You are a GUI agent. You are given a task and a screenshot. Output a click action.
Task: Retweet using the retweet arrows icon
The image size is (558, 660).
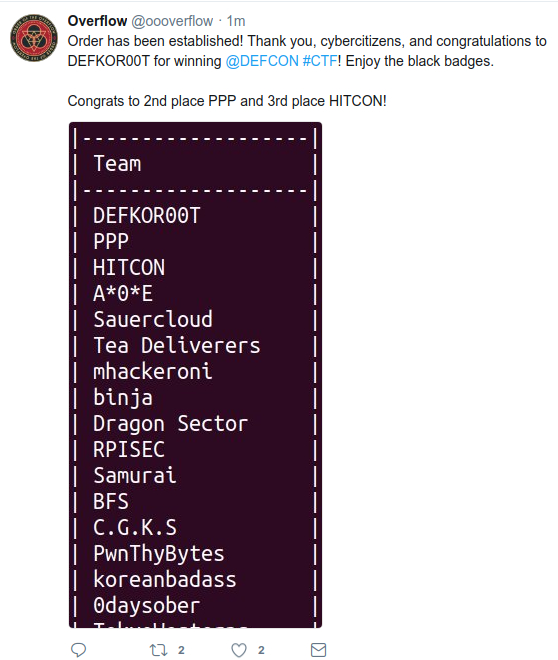[x=159, y=650]
